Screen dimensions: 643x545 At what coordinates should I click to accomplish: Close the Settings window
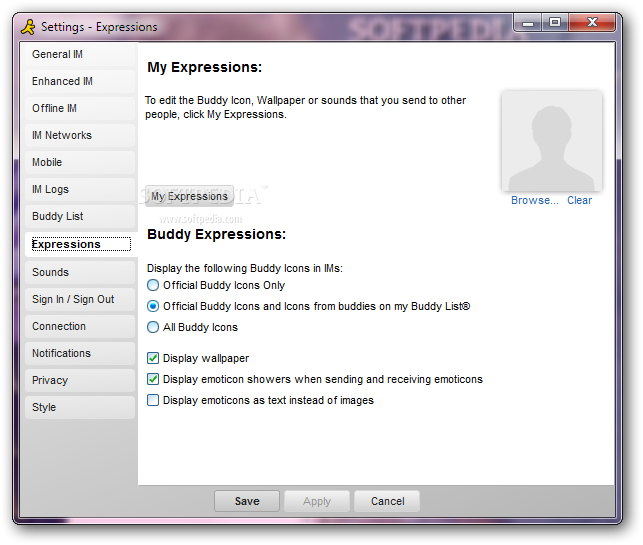[x=592, y=22]
